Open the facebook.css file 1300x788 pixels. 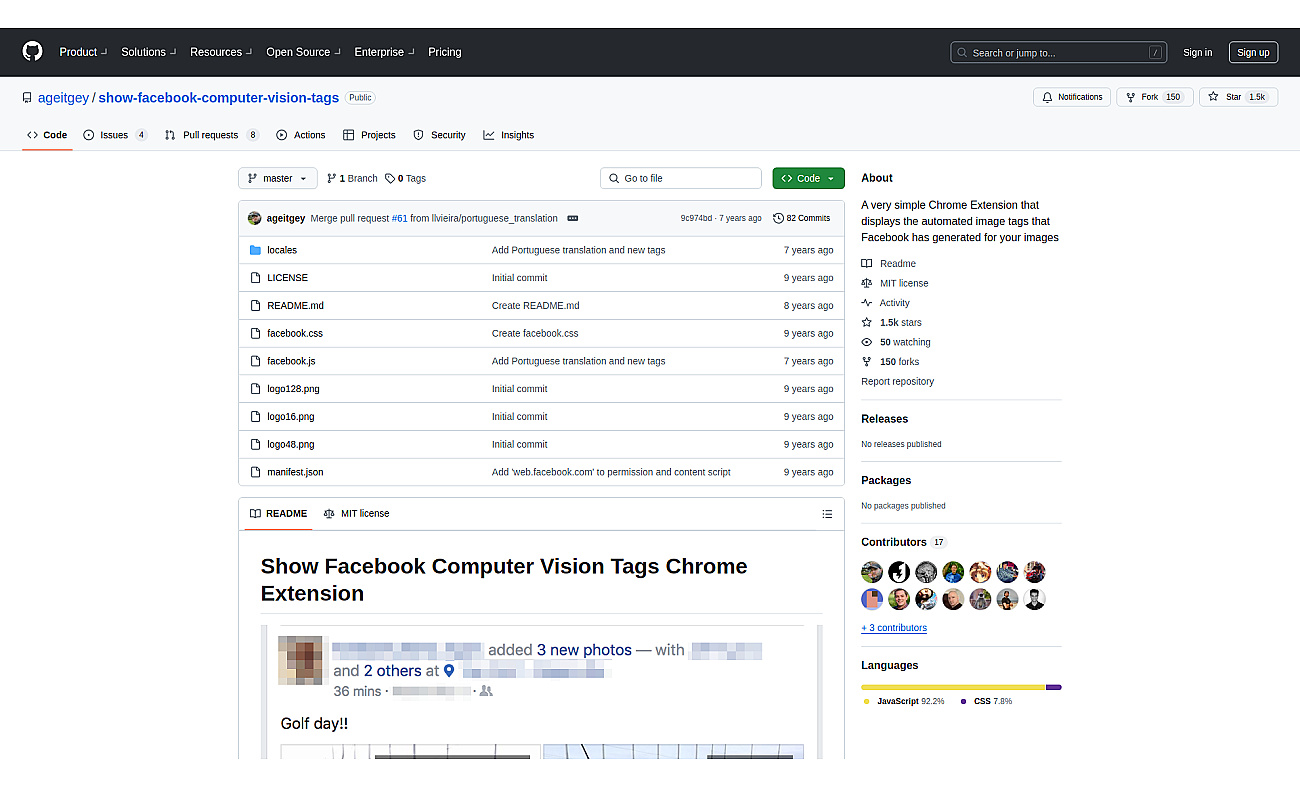pyautogui.click(x=295, y=333)
